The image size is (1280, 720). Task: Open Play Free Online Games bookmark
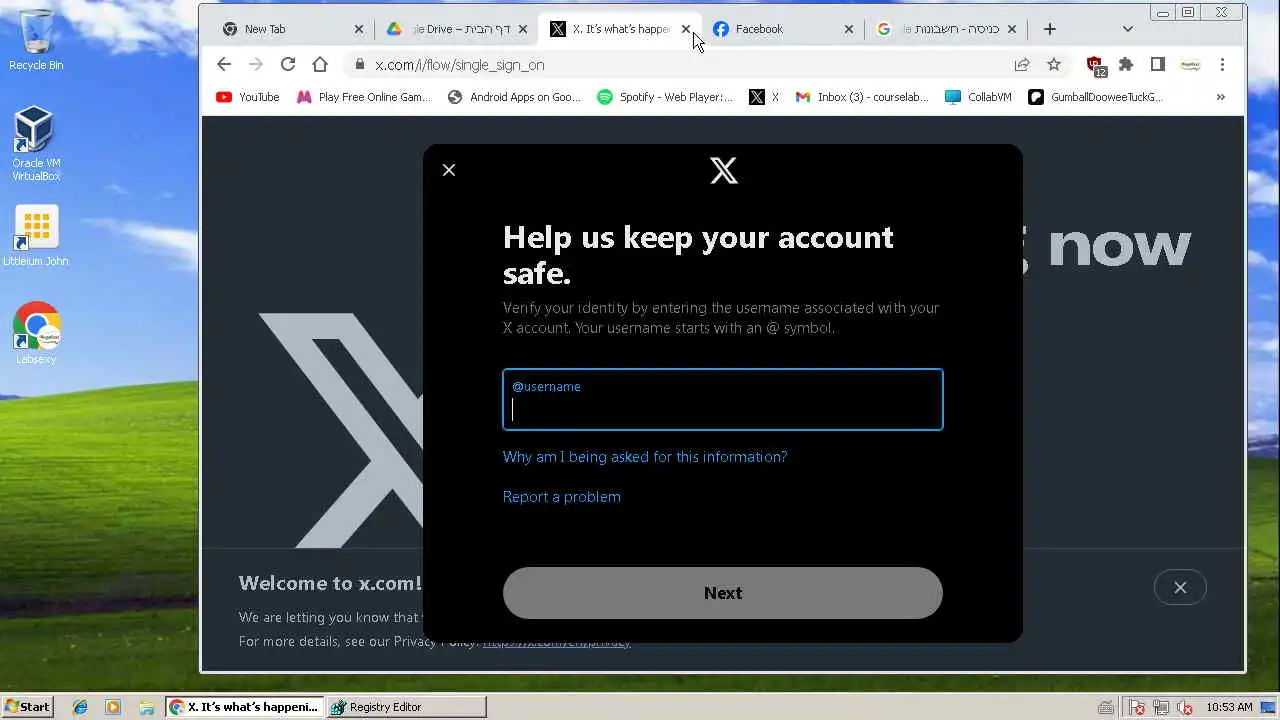(x=364, y=97)
